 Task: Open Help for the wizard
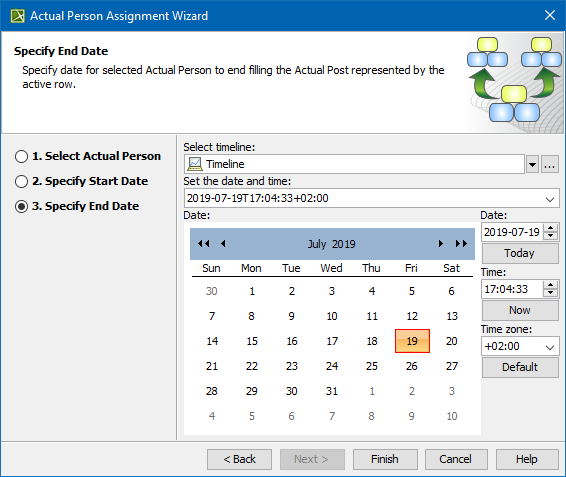pos(527,459)
